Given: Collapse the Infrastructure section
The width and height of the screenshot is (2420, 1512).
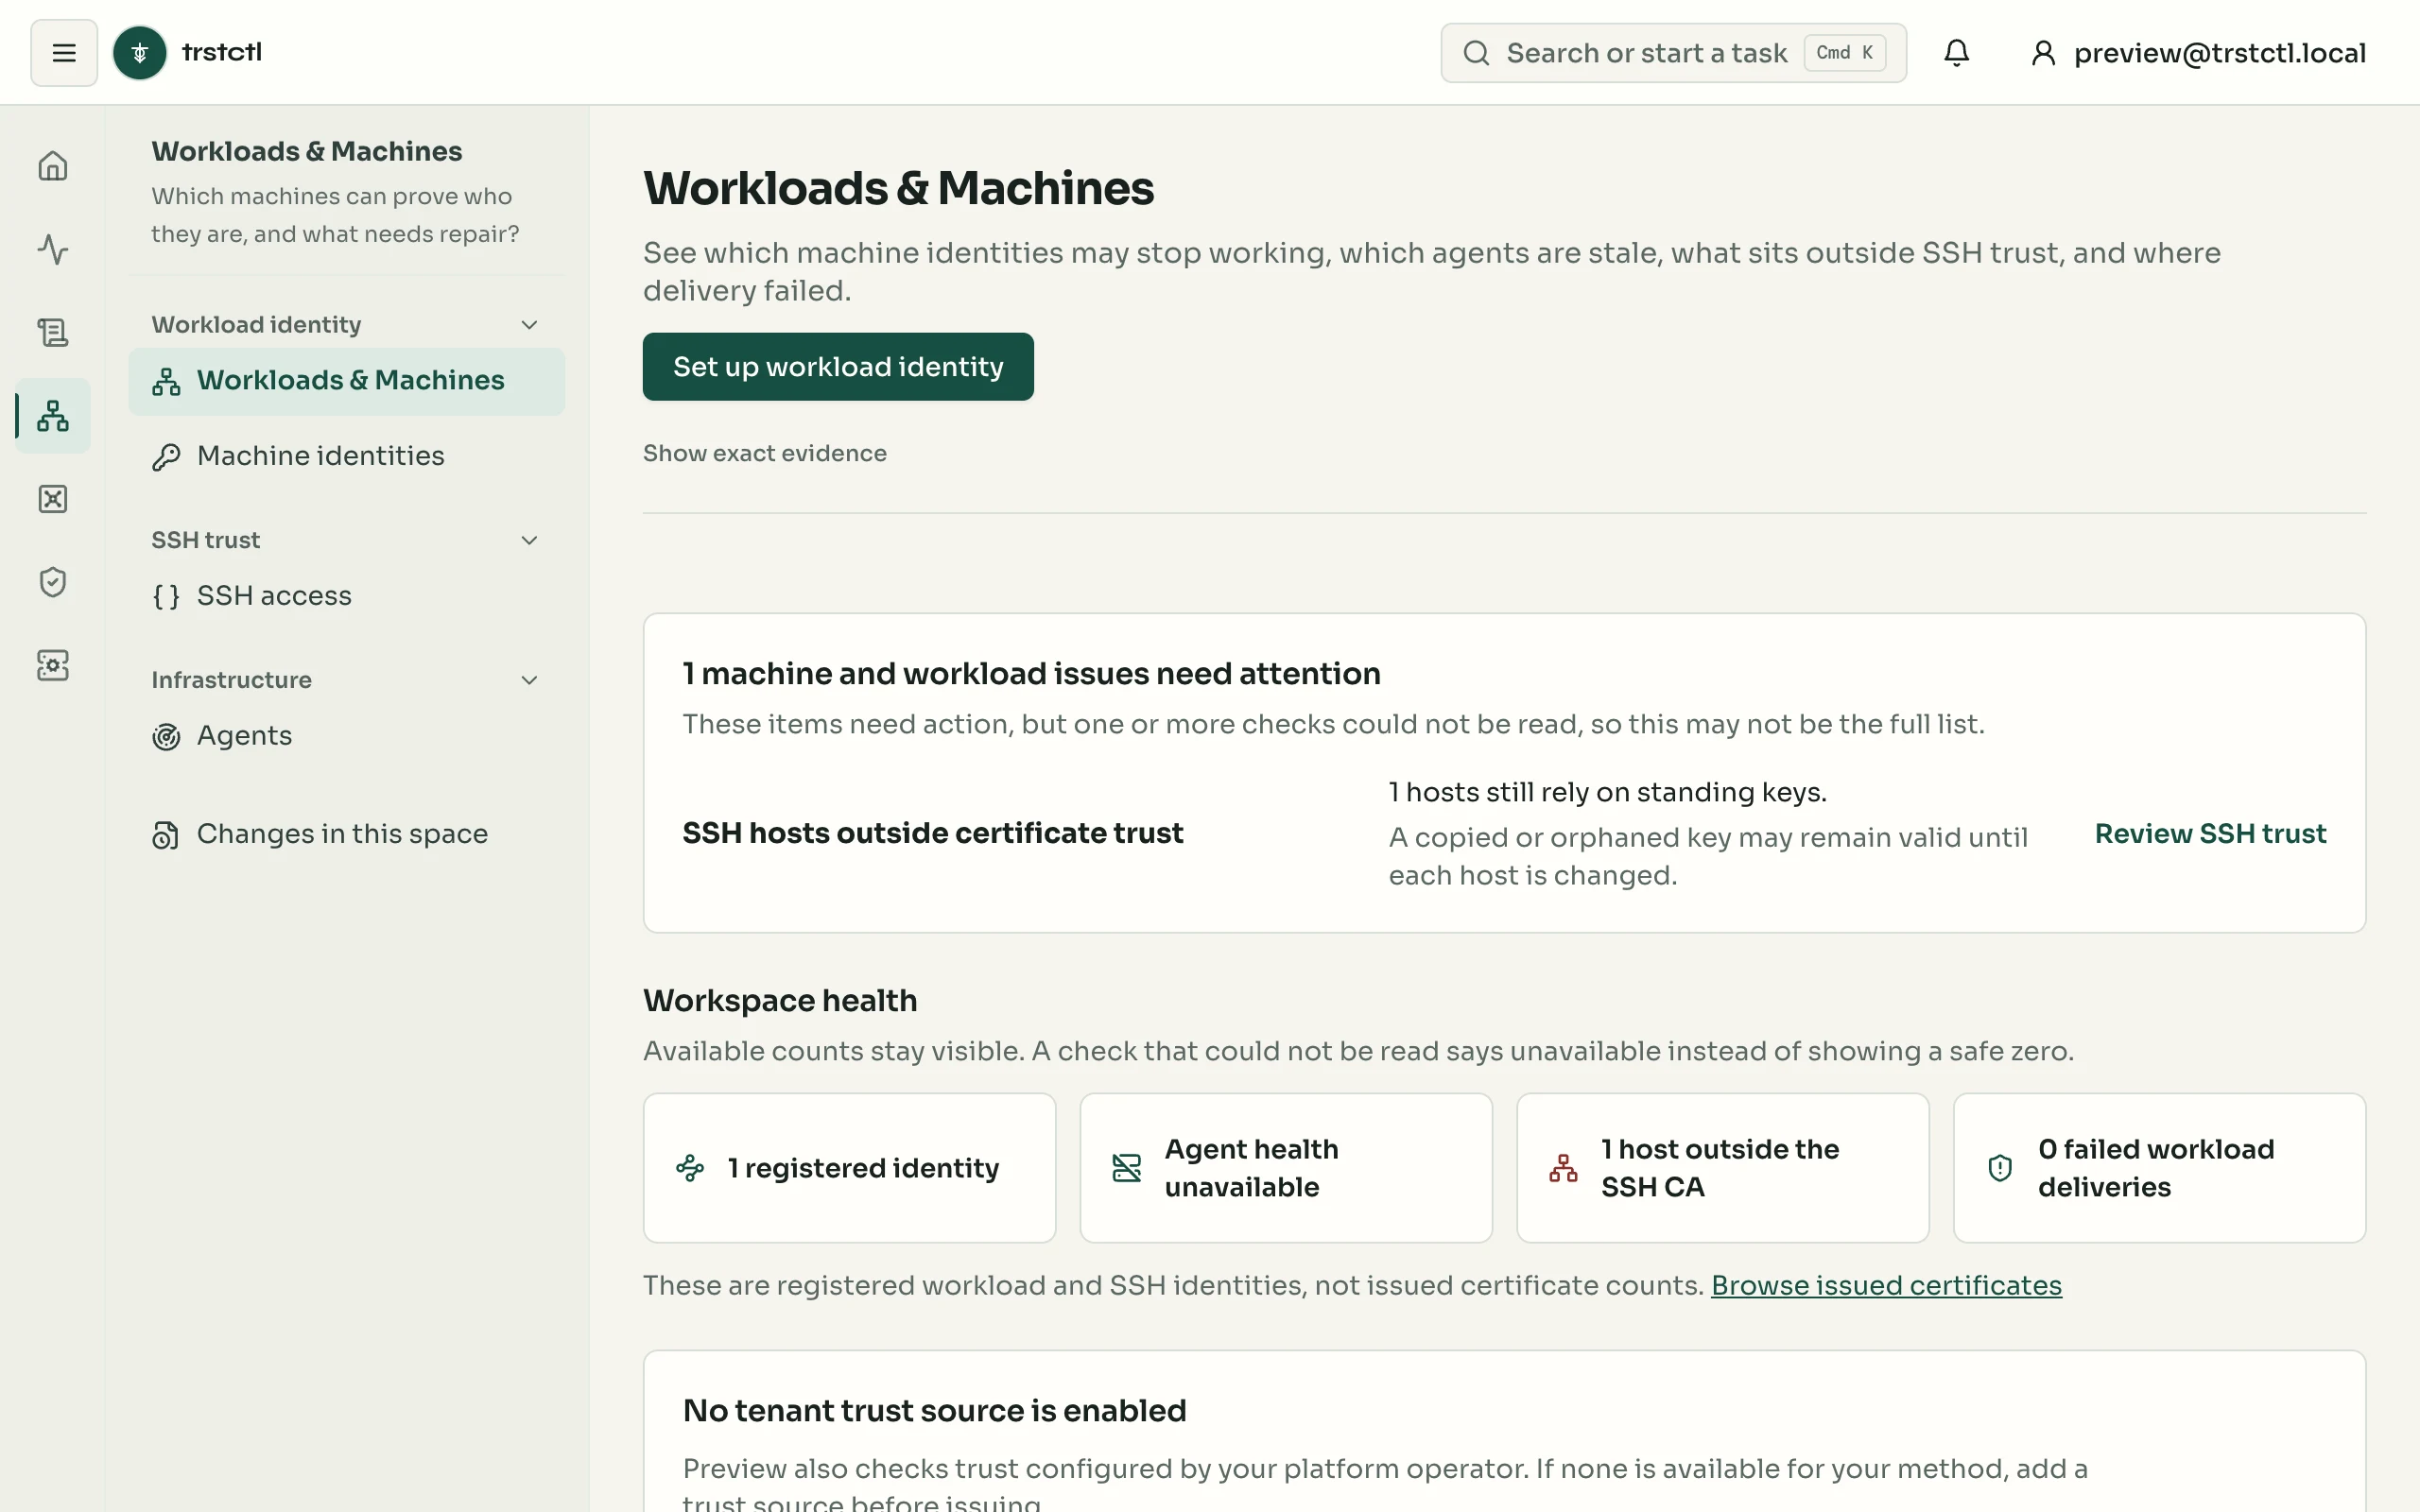Looking at the screenshot, I should [x=530, y=681].
